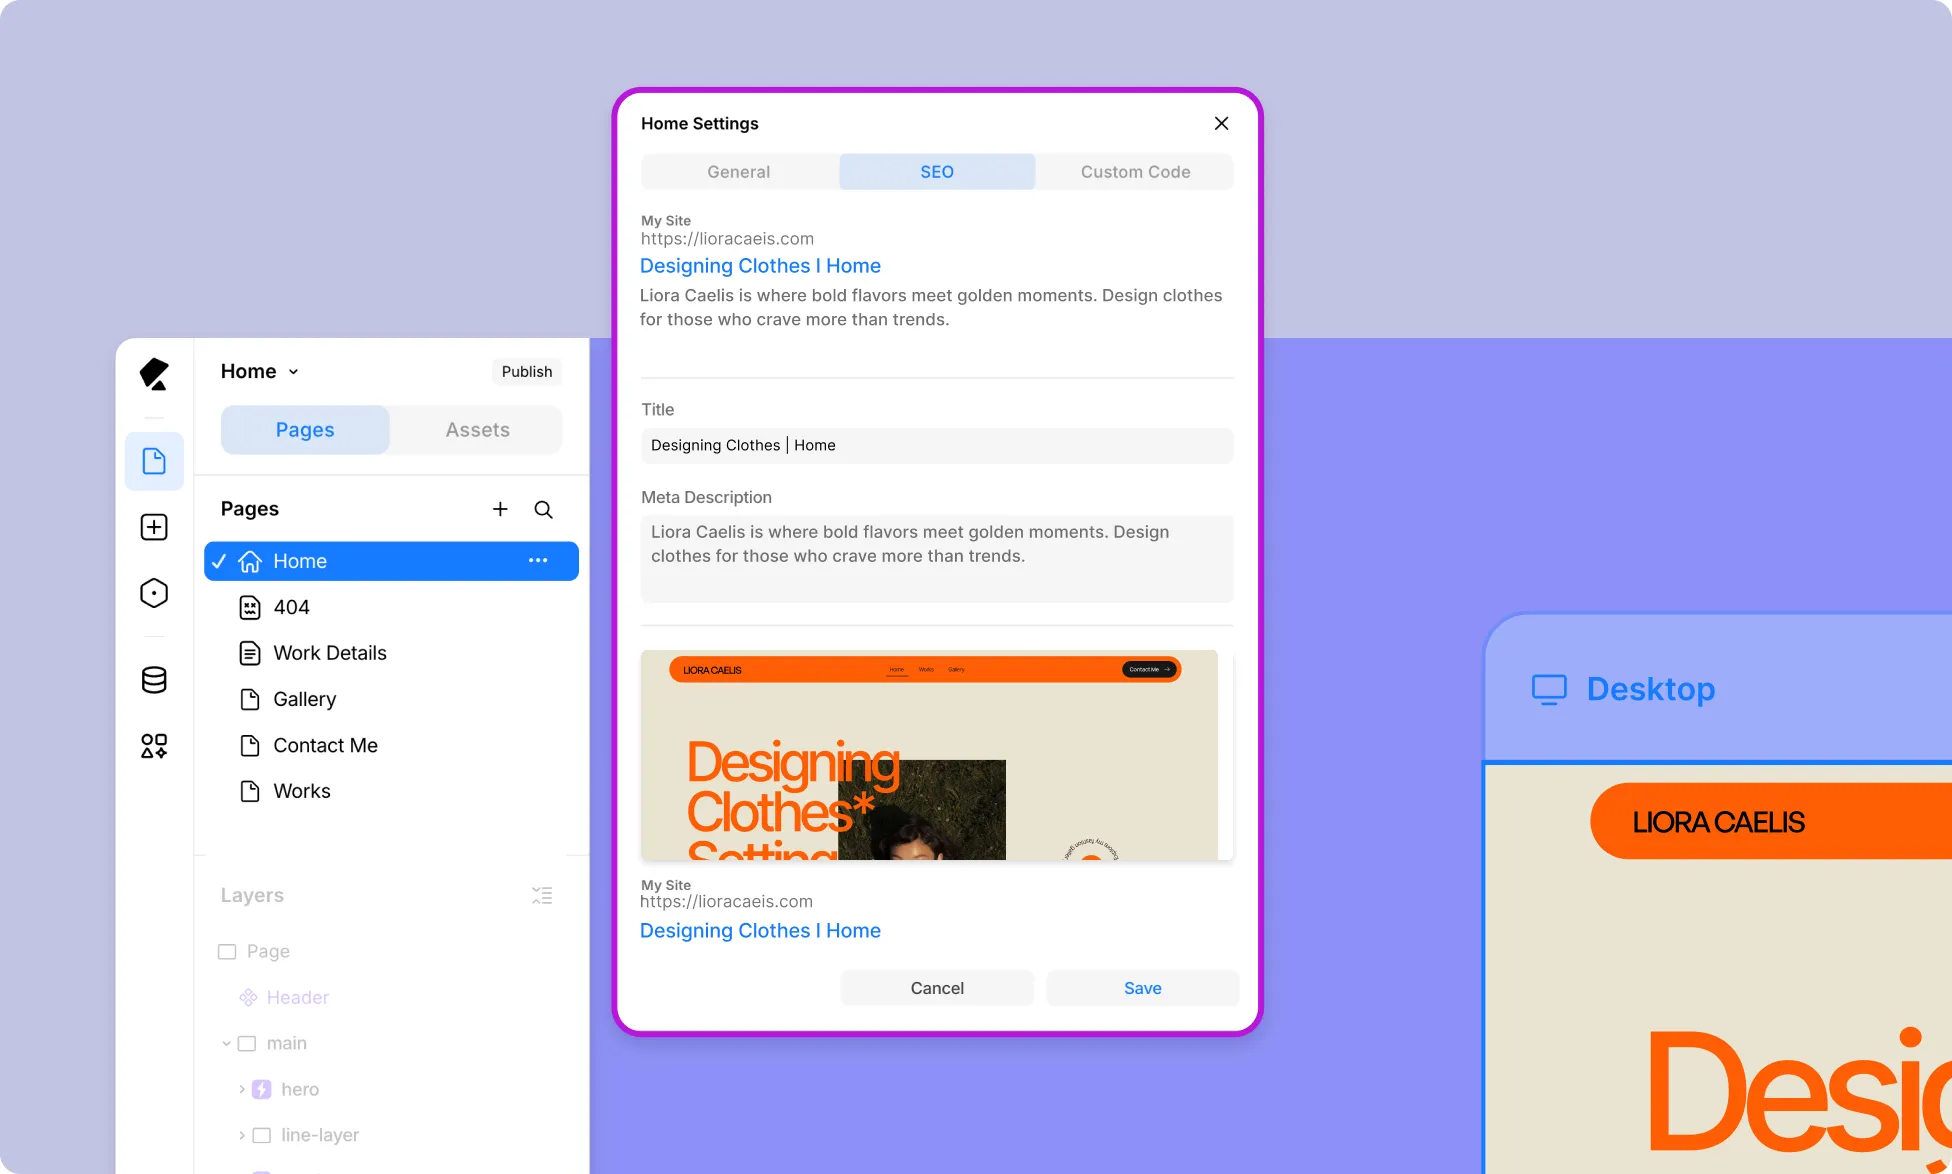Edit the Title input field

coord(937,446)
